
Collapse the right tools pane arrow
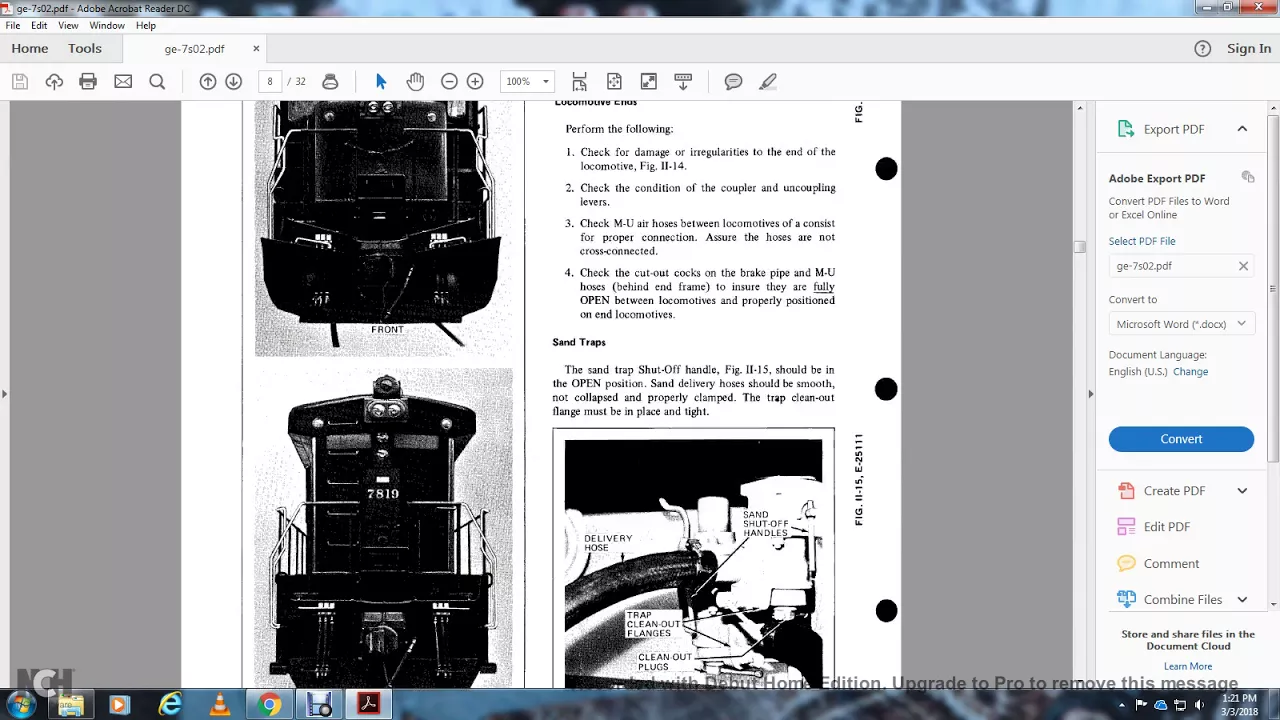pyautogui.click(x=1090, y=394)
